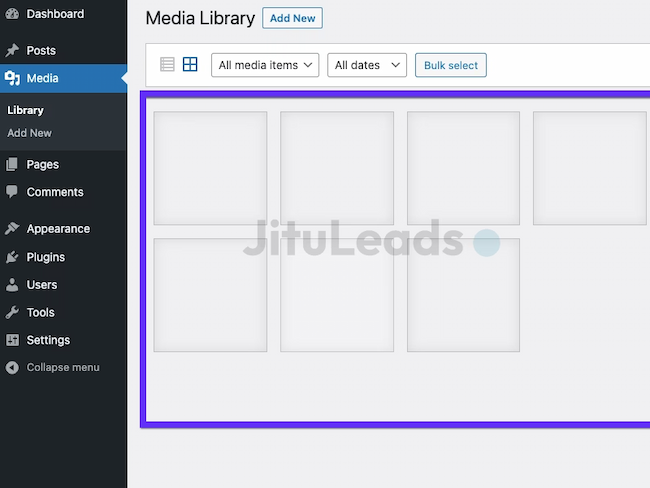This screenshot has width=650, height=488.
Task: Open Add New submenu link under Media
Action: [29, 133]
